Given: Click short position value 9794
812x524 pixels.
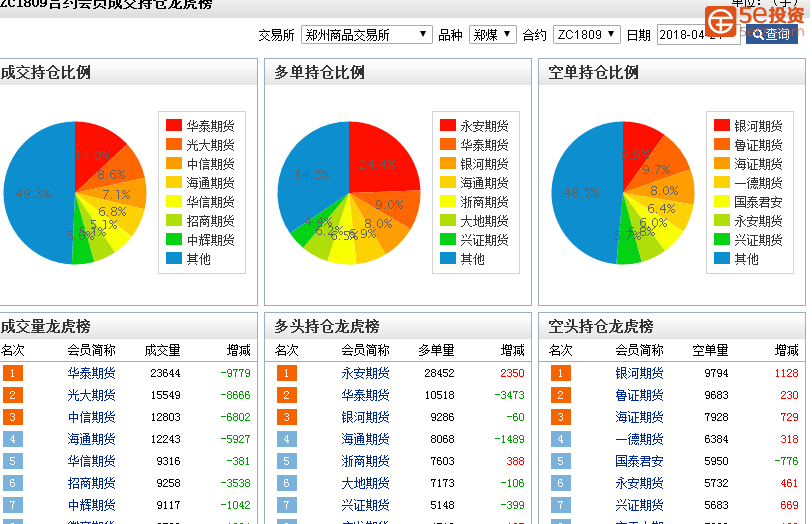Looking at the screenshot, I should 716,373.
